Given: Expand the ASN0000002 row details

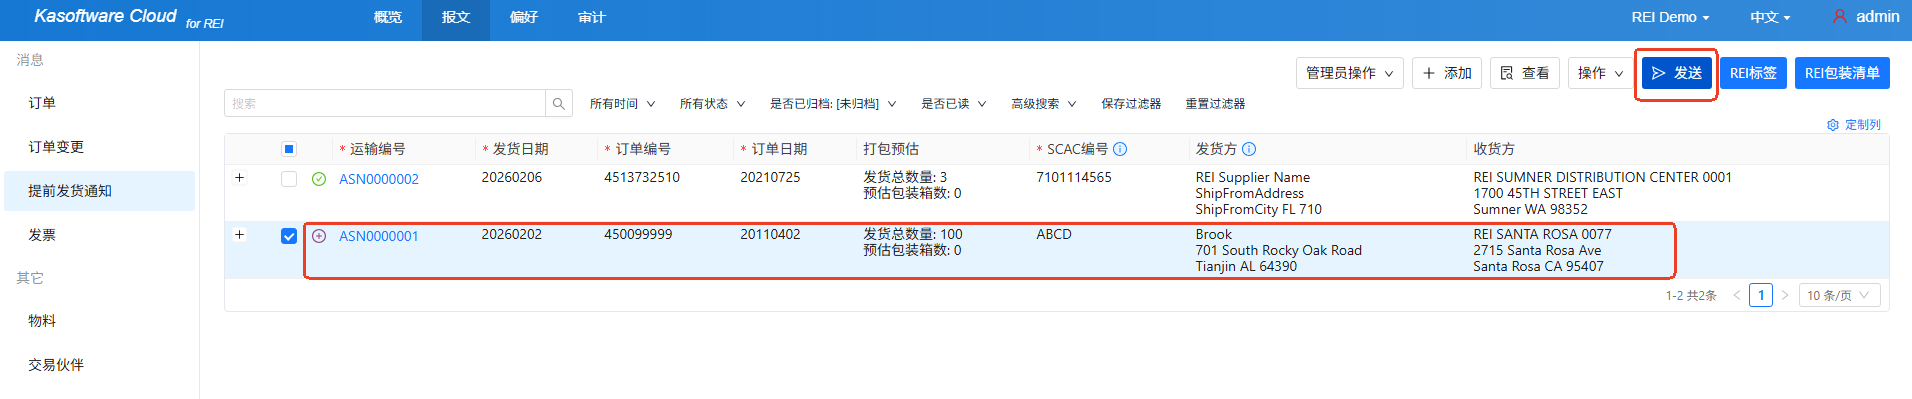Looking at the screenshot, I should coord(240,178).
